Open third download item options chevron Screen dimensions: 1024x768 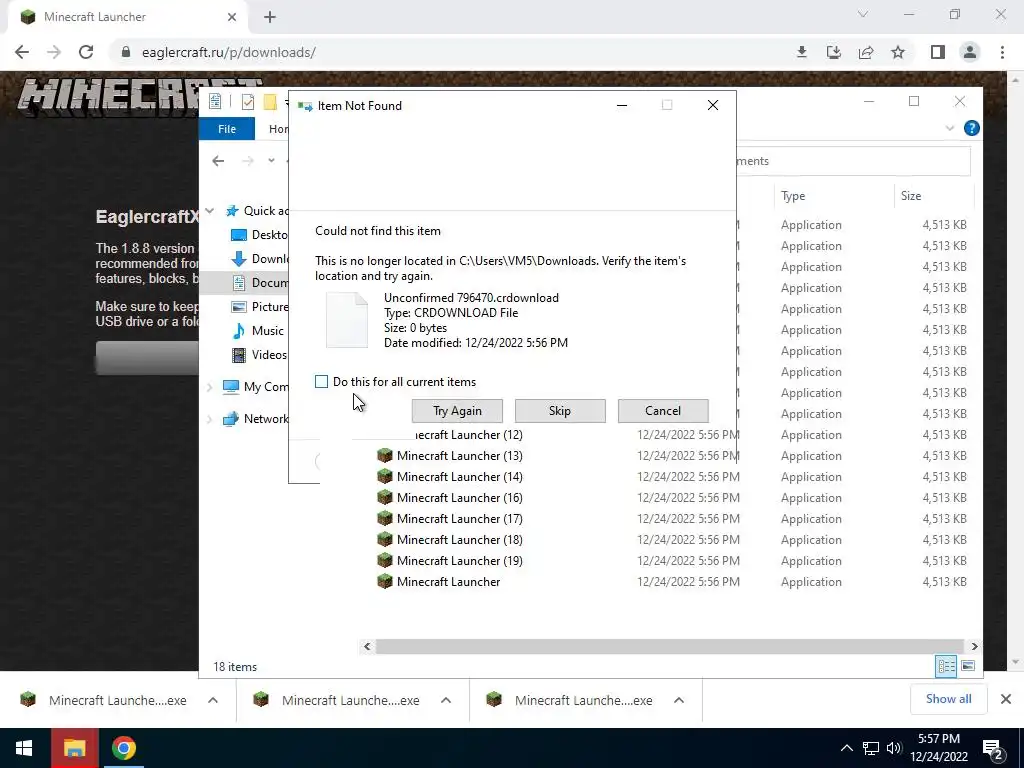679,700
